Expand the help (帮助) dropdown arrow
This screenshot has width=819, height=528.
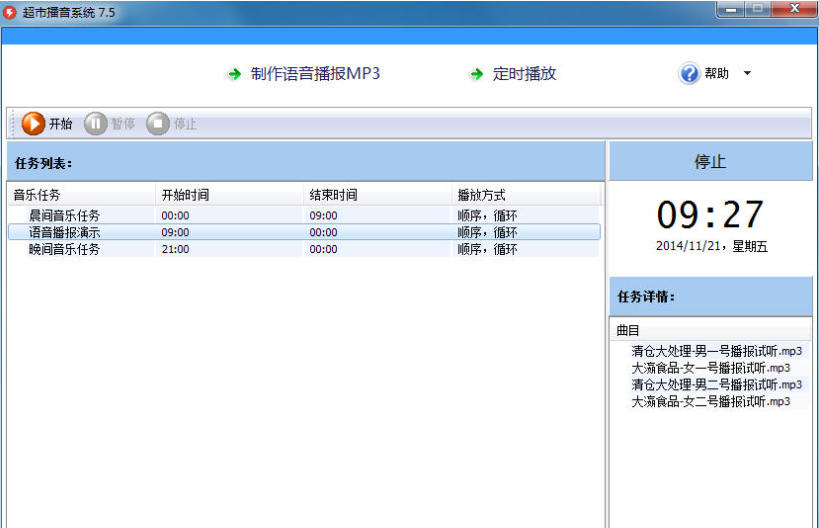coord(747,73)
